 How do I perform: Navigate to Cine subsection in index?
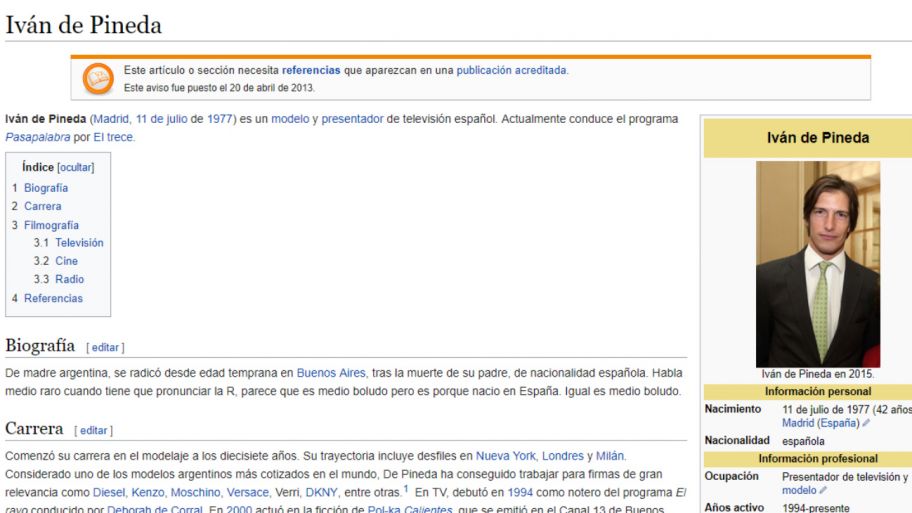click(66, 261)
